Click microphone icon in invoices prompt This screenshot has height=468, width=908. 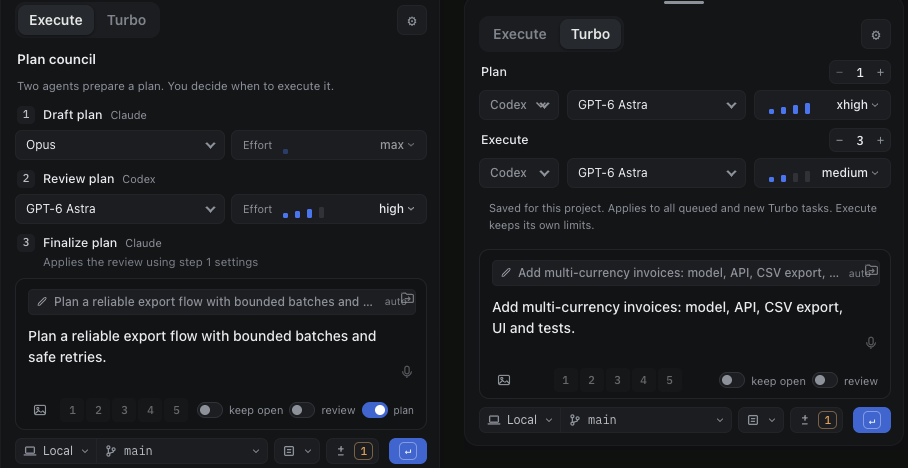pyautogui.click(x=870, y=343)
